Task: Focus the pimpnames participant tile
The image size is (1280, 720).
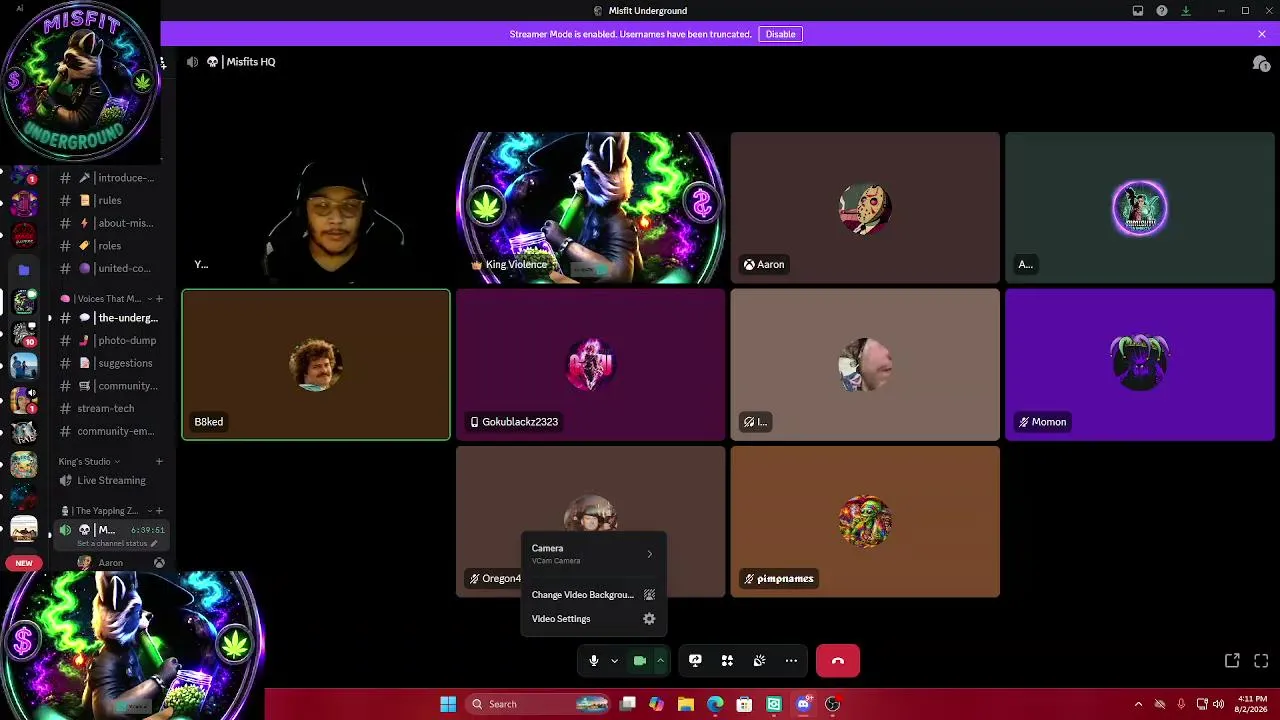Action: point(865,522)
